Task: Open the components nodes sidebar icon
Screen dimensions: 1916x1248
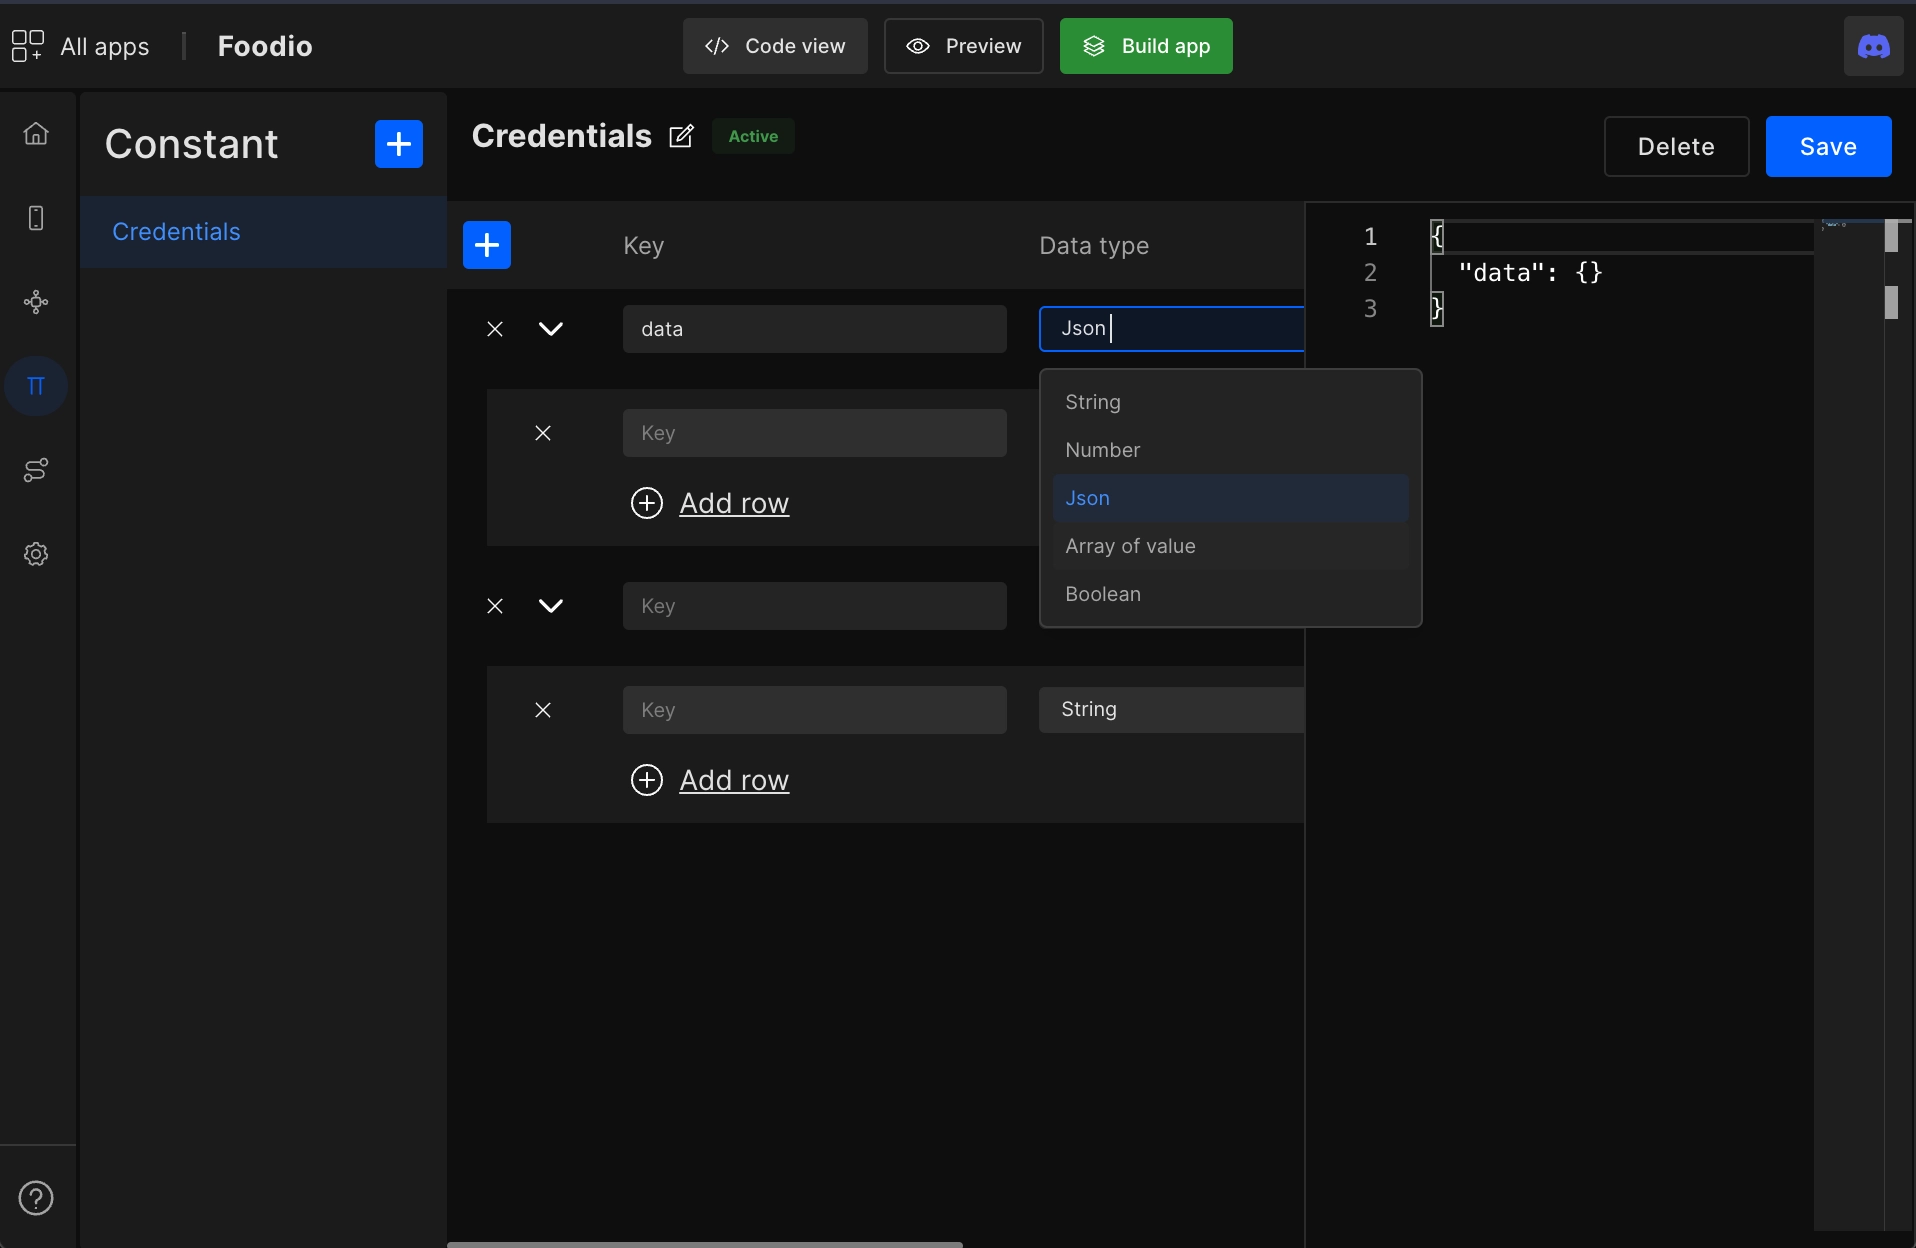Action: tap(36, 302)
